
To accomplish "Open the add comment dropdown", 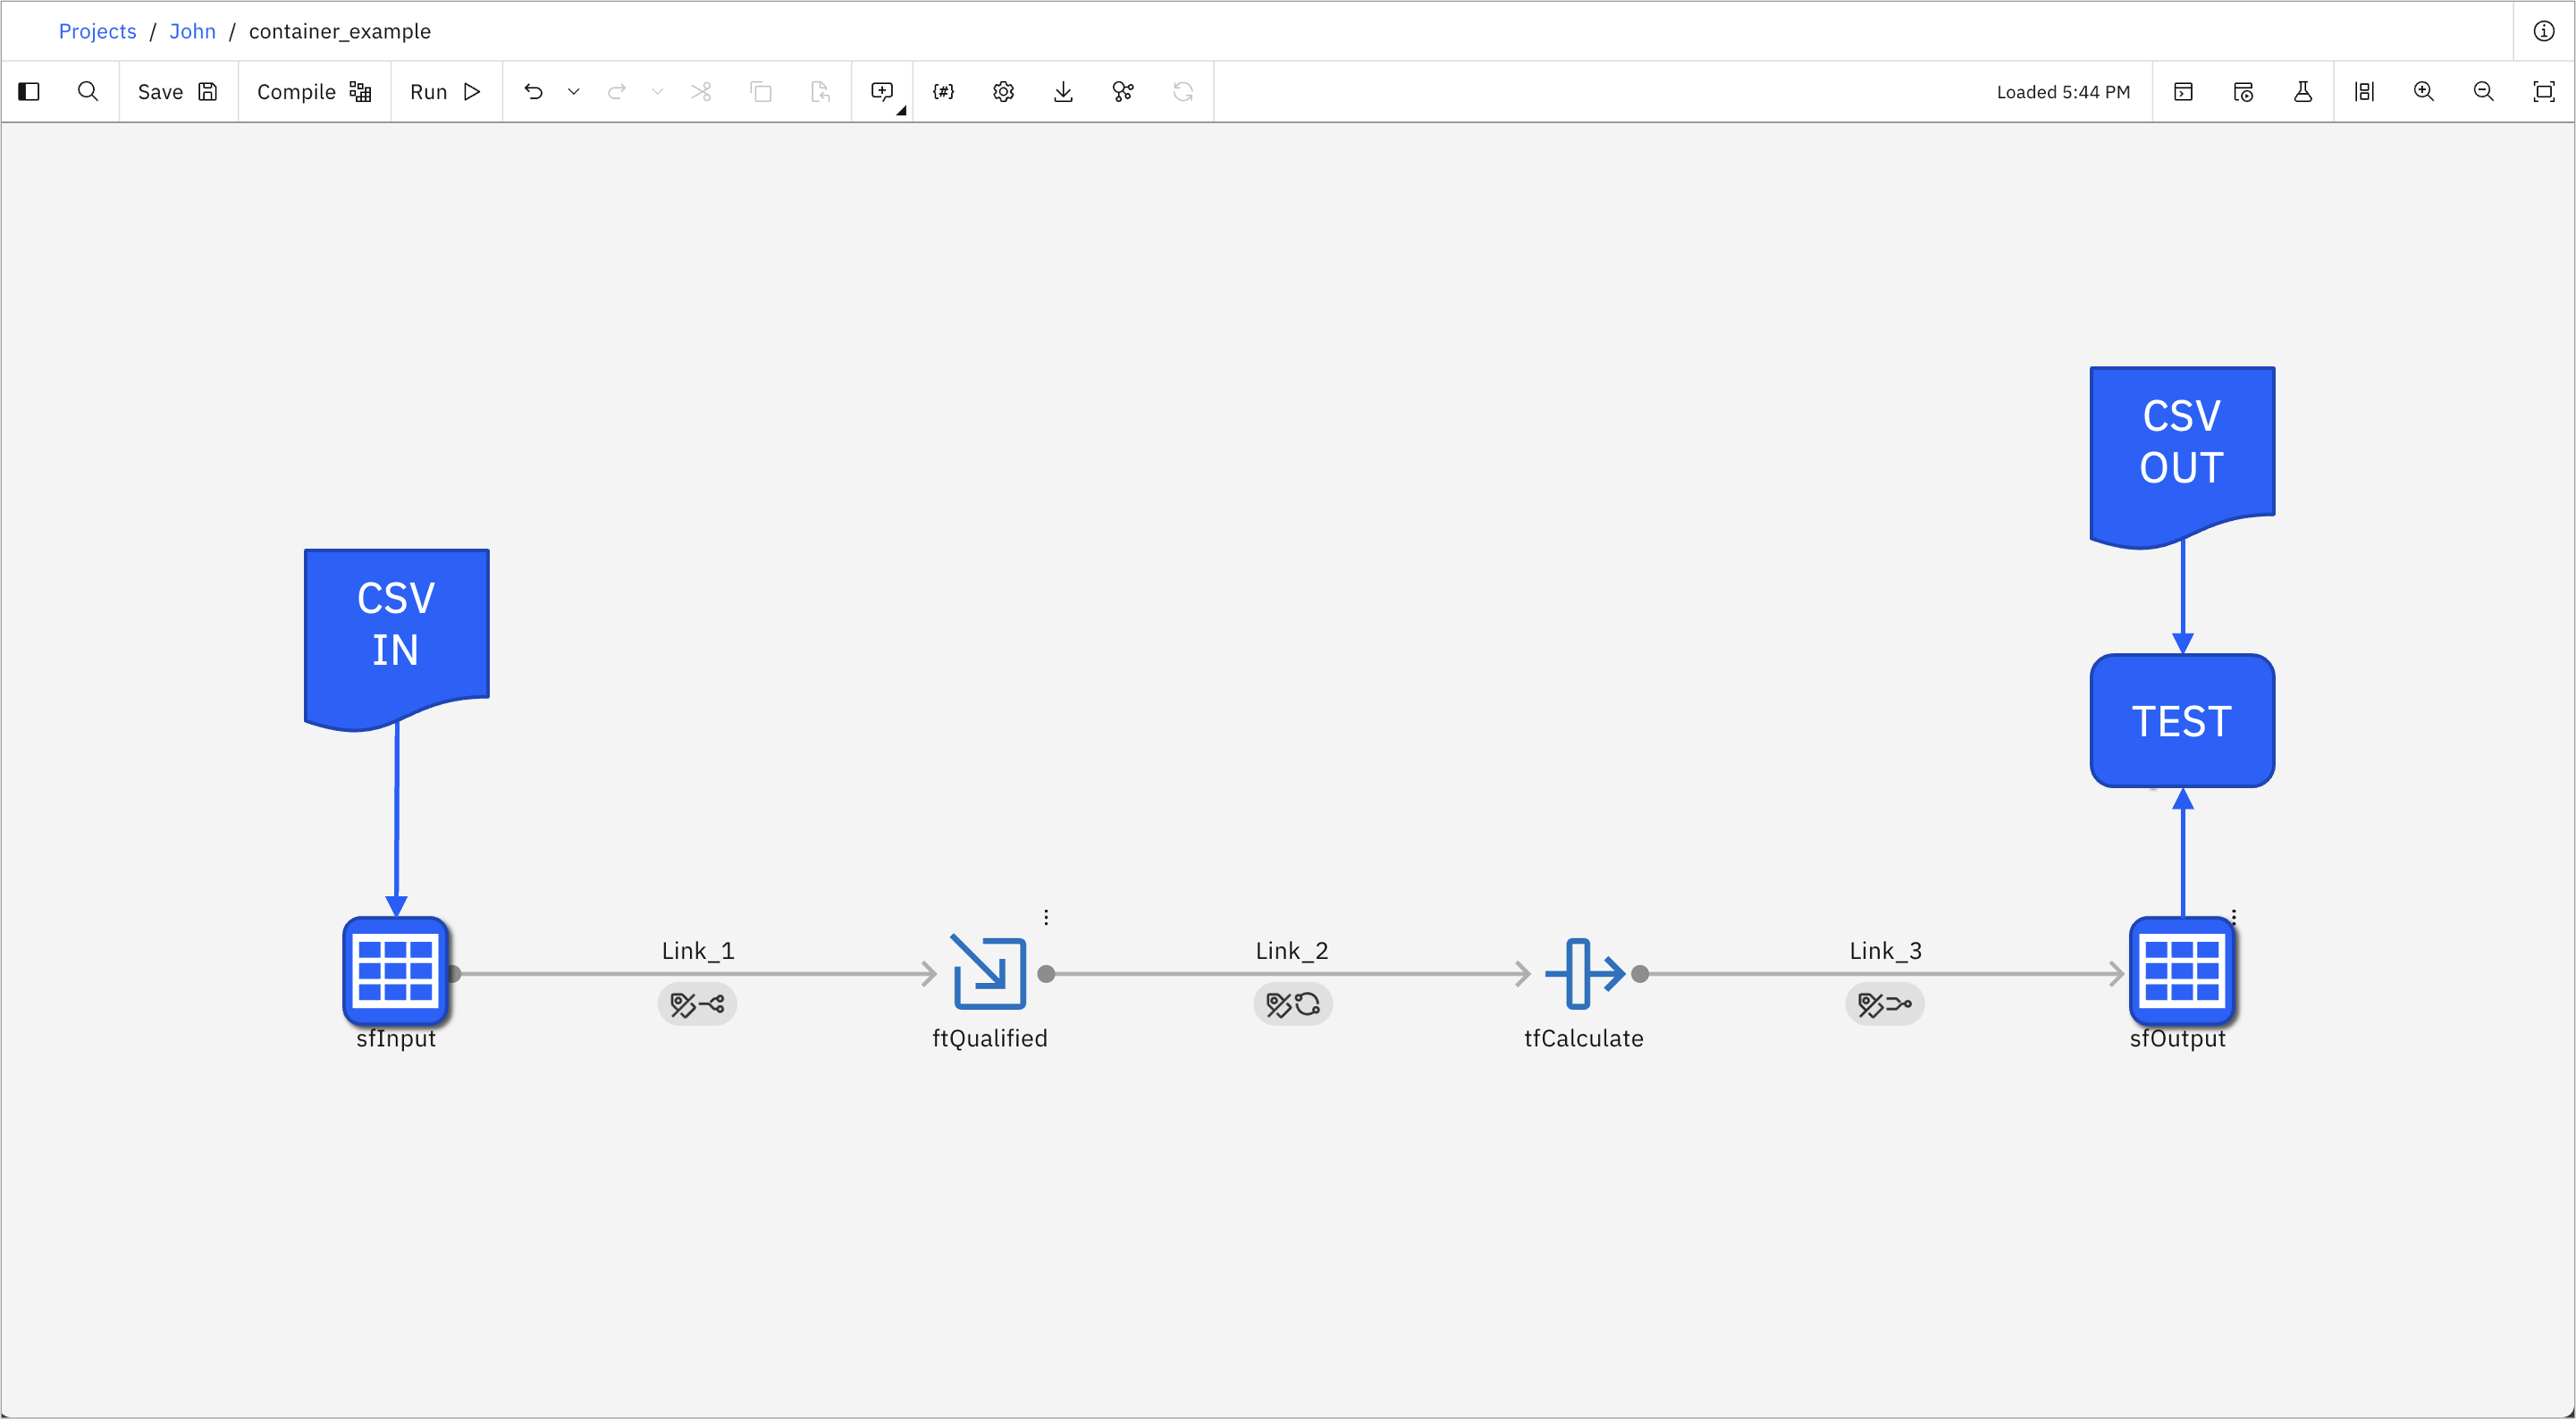I will [x=883, y=92].
